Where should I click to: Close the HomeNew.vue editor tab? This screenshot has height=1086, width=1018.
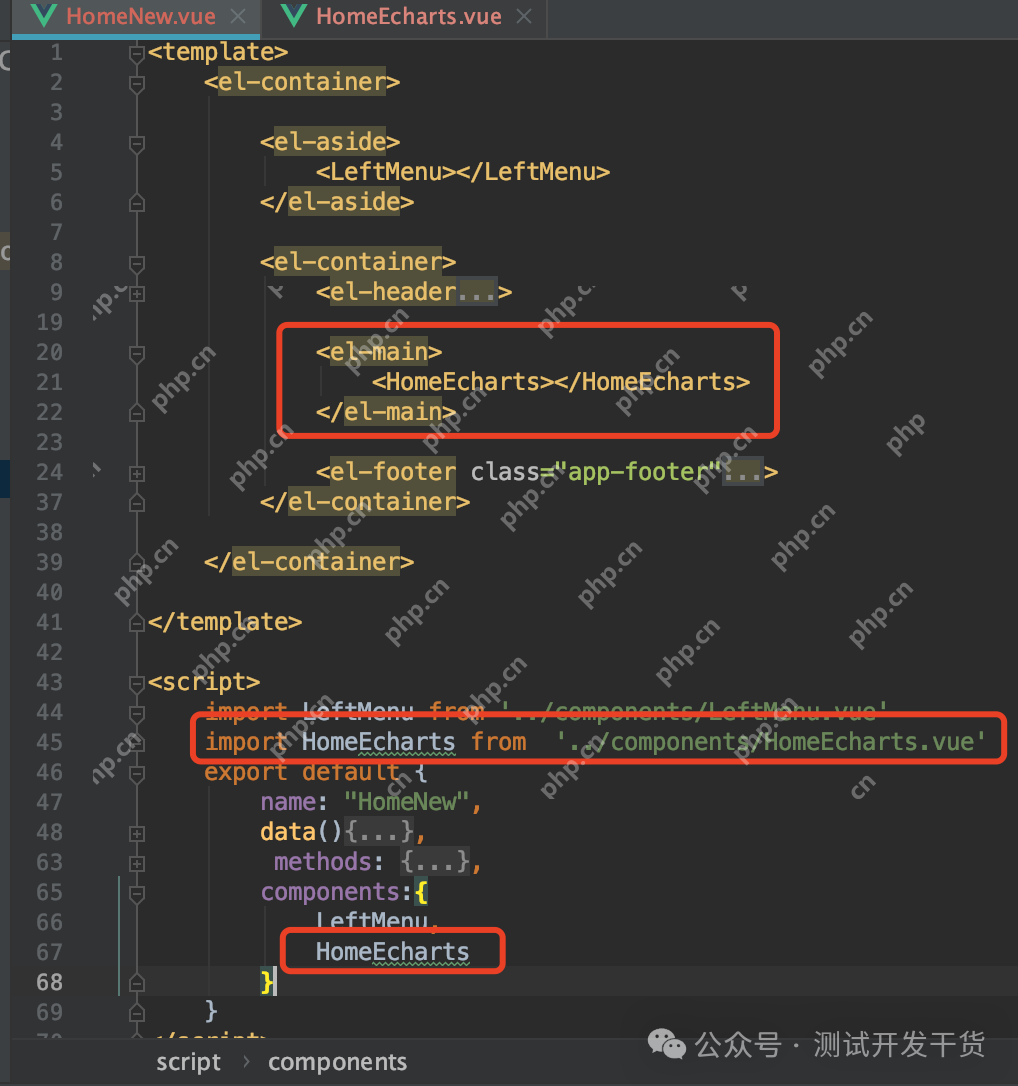(x=239, y=17)
